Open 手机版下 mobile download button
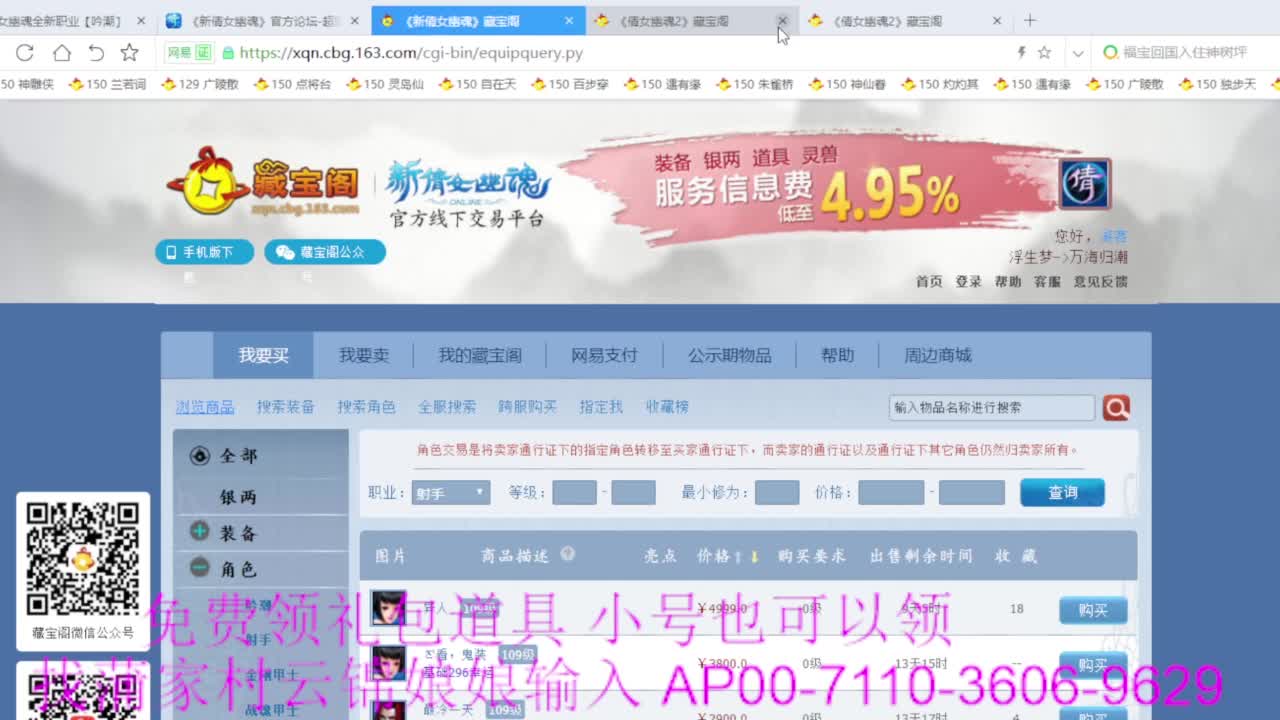 (x=204, y=252)
